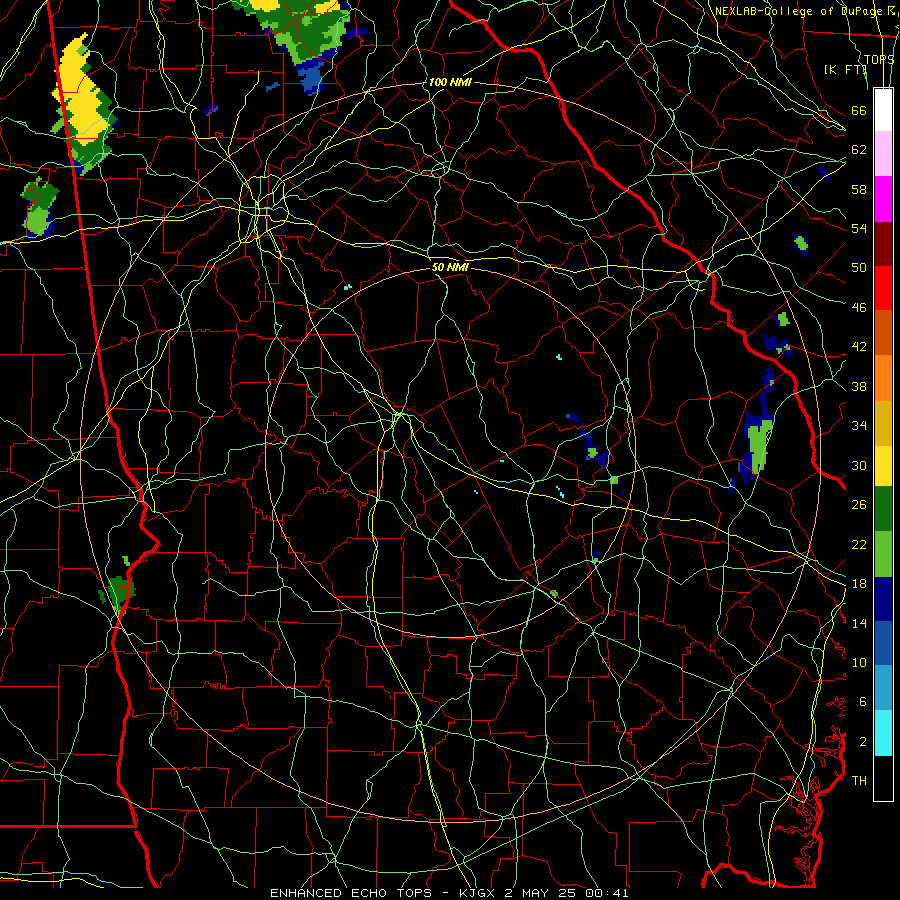Viewport: 900px width, 900px height.
Task: Click the white swatch in the tops legend
Action: [x=883, y=110]
